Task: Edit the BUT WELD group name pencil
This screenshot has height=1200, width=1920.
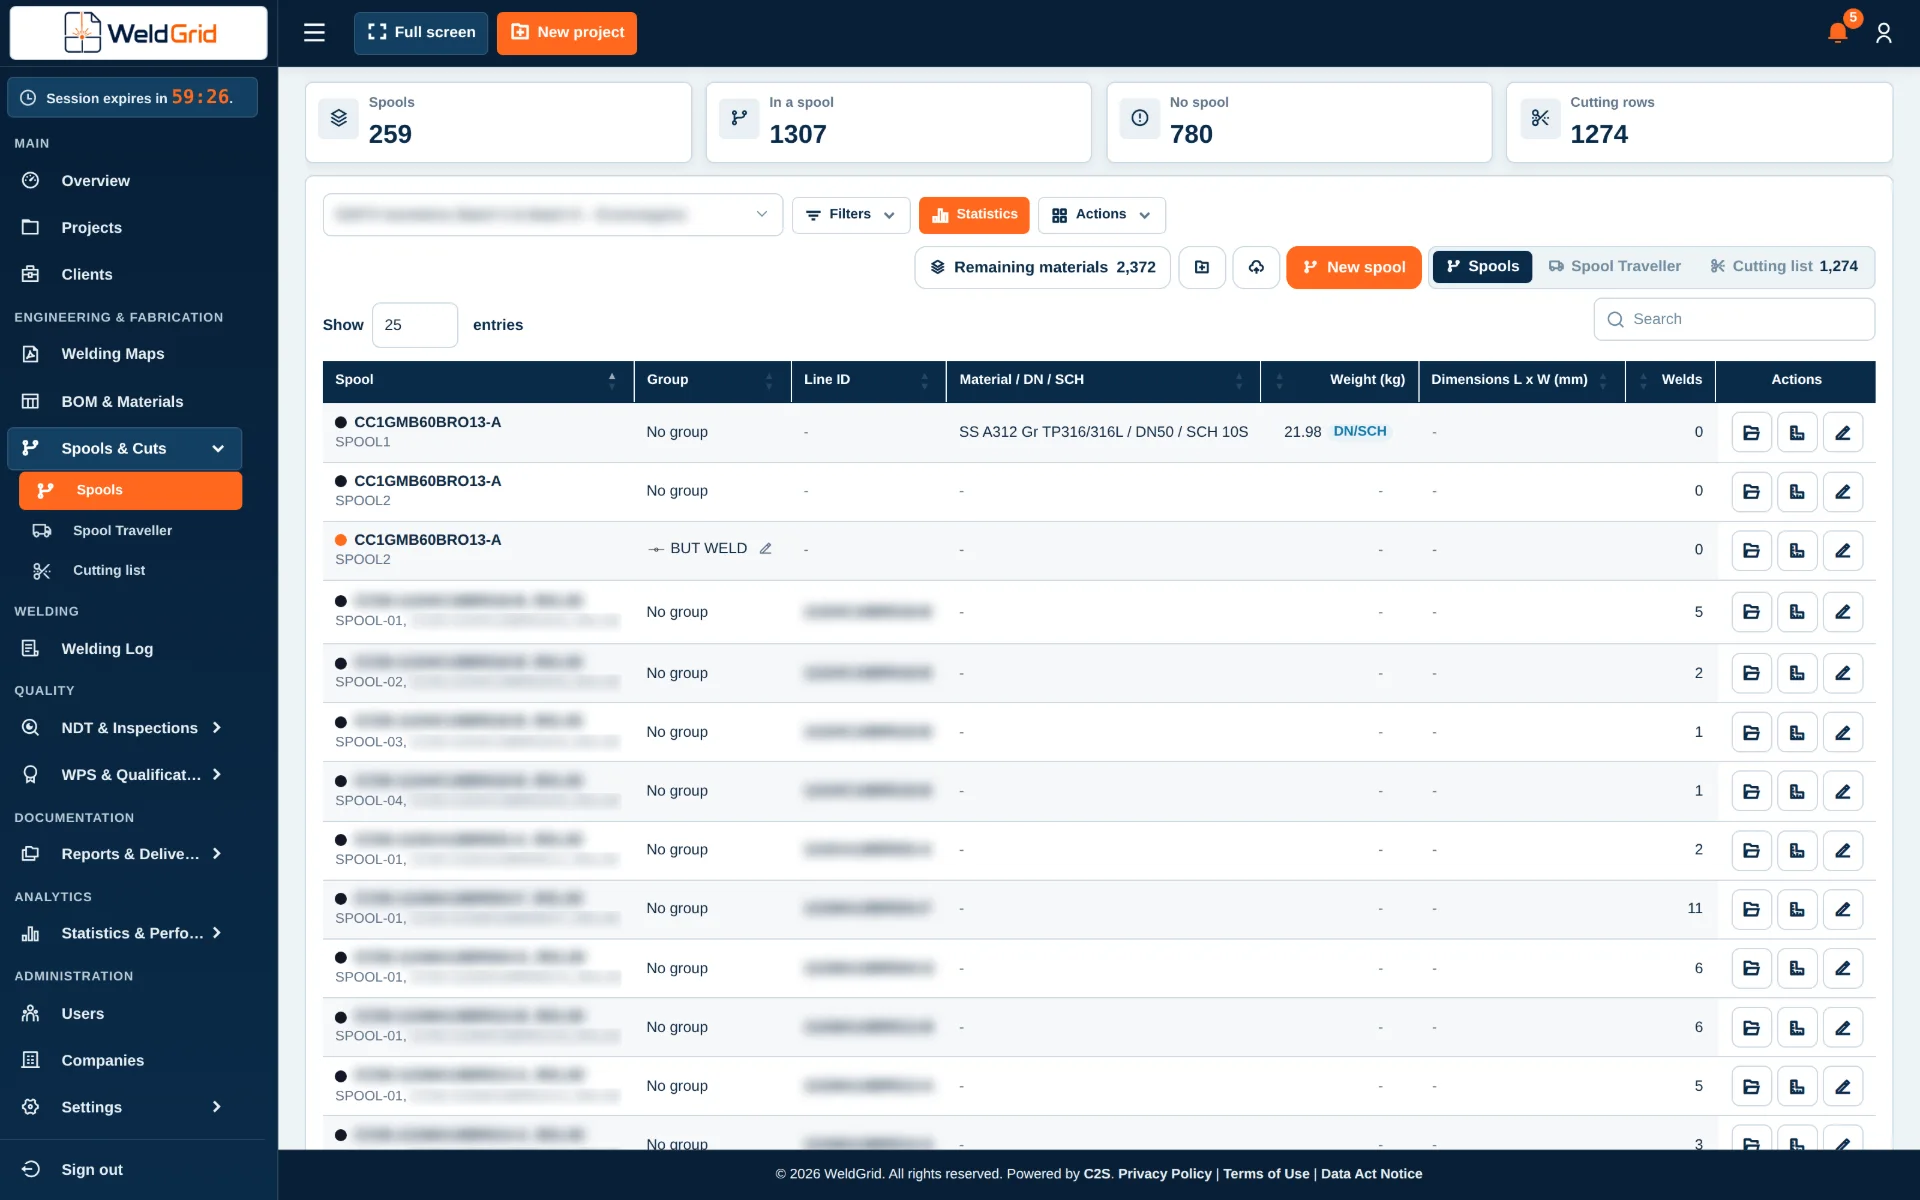Action: [x=765, y=549]
